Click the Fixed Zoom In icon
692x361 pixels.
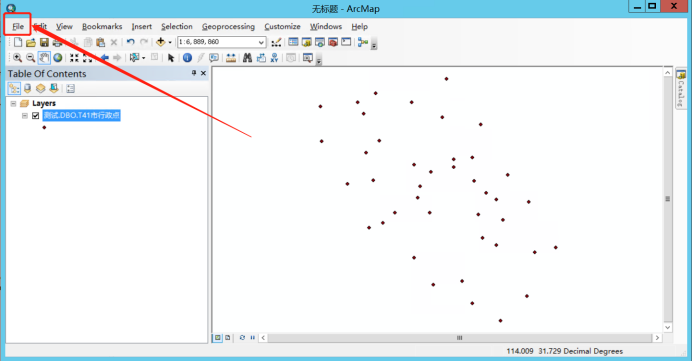pos(74,58)
